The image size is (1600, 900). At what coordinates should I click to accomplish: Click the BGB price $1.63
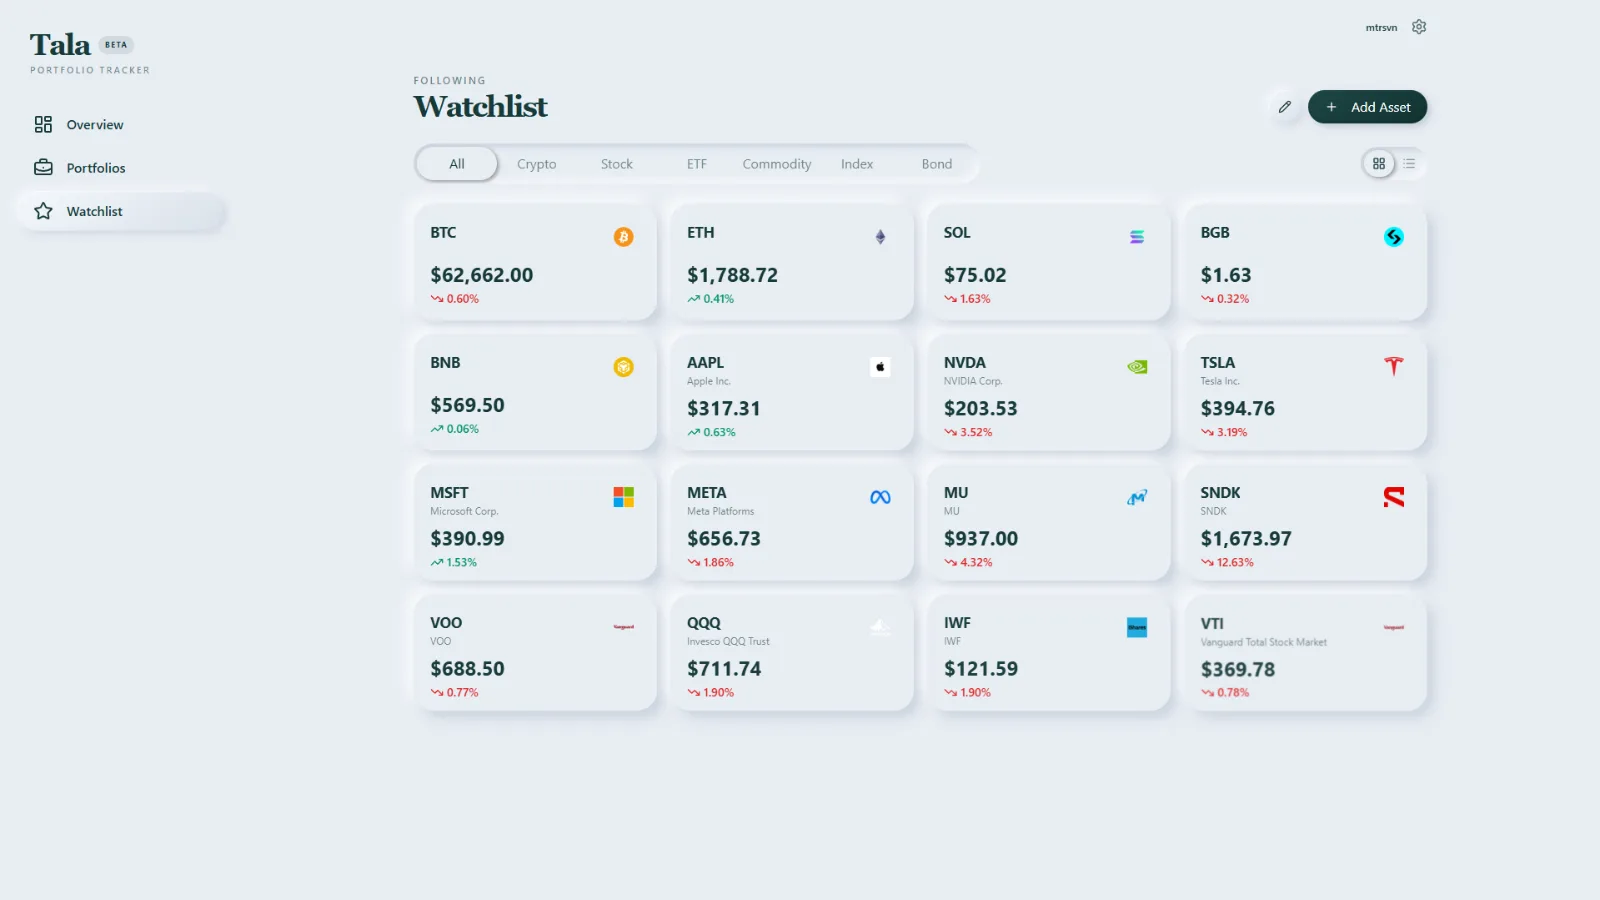tap(1226, 275)
